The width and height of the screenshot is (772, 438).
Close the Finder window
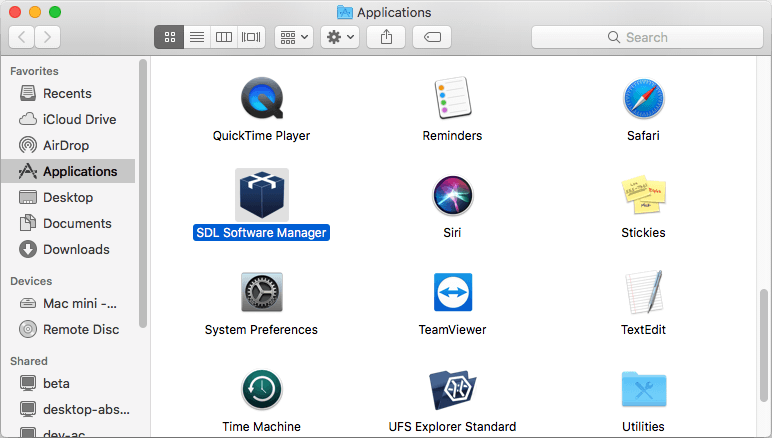15,12
